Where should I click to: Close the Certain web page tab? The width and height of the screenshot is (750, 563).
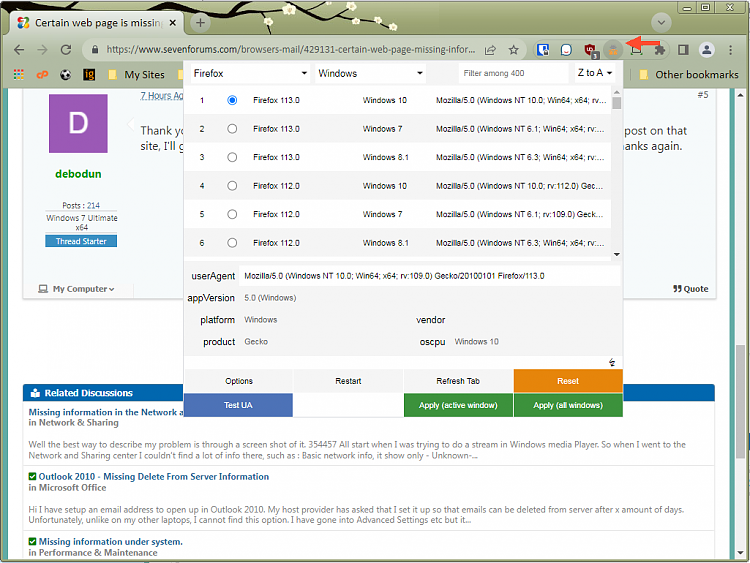coord(173,22)
